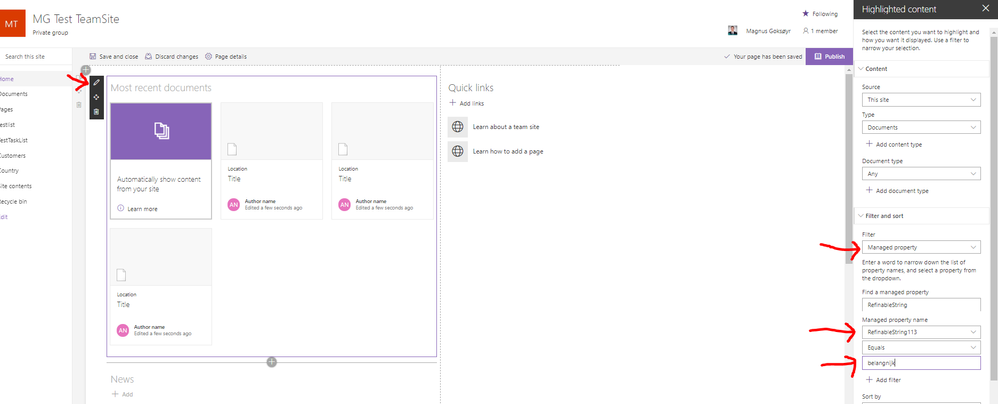This screenshot has width=998, height=404.
Task: Click the Following star icon
Action: 805,13
